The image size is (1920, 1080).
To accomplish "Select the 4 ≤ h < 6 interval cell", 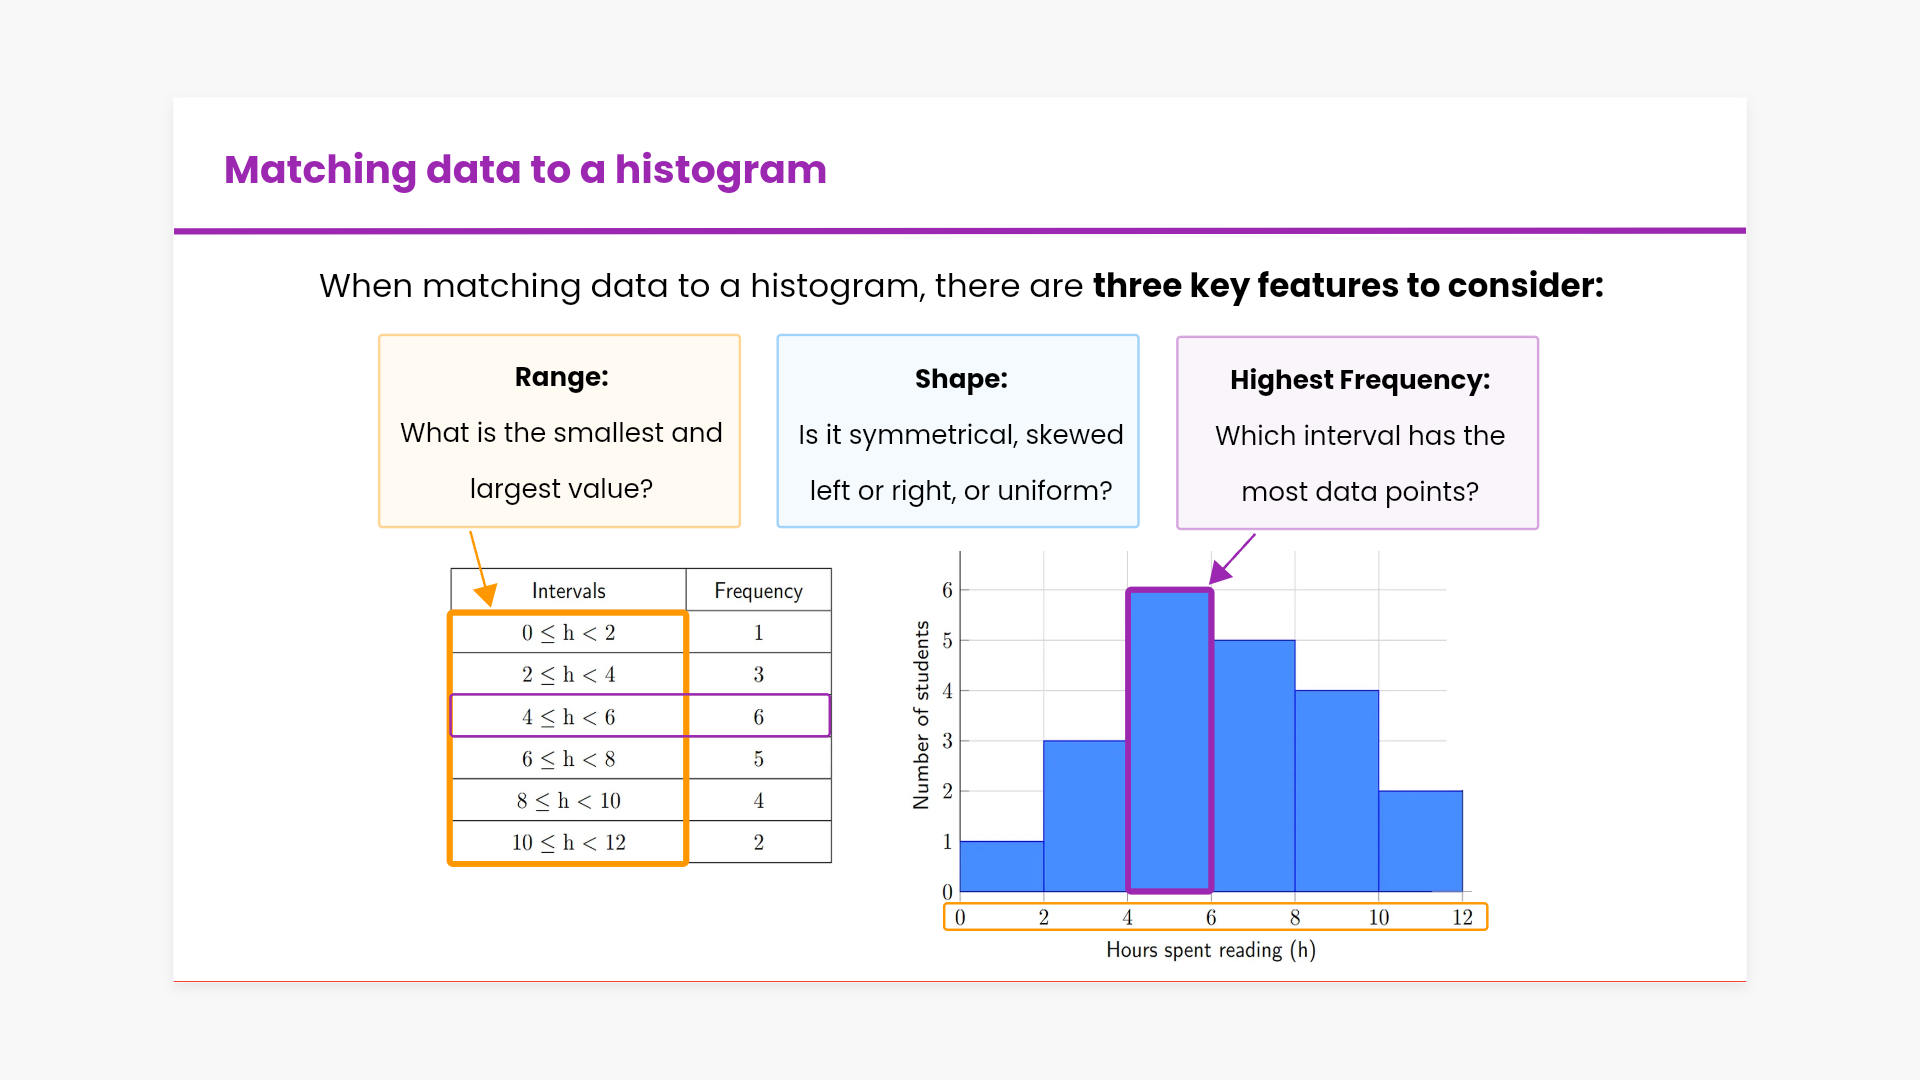I will (568, 717).
